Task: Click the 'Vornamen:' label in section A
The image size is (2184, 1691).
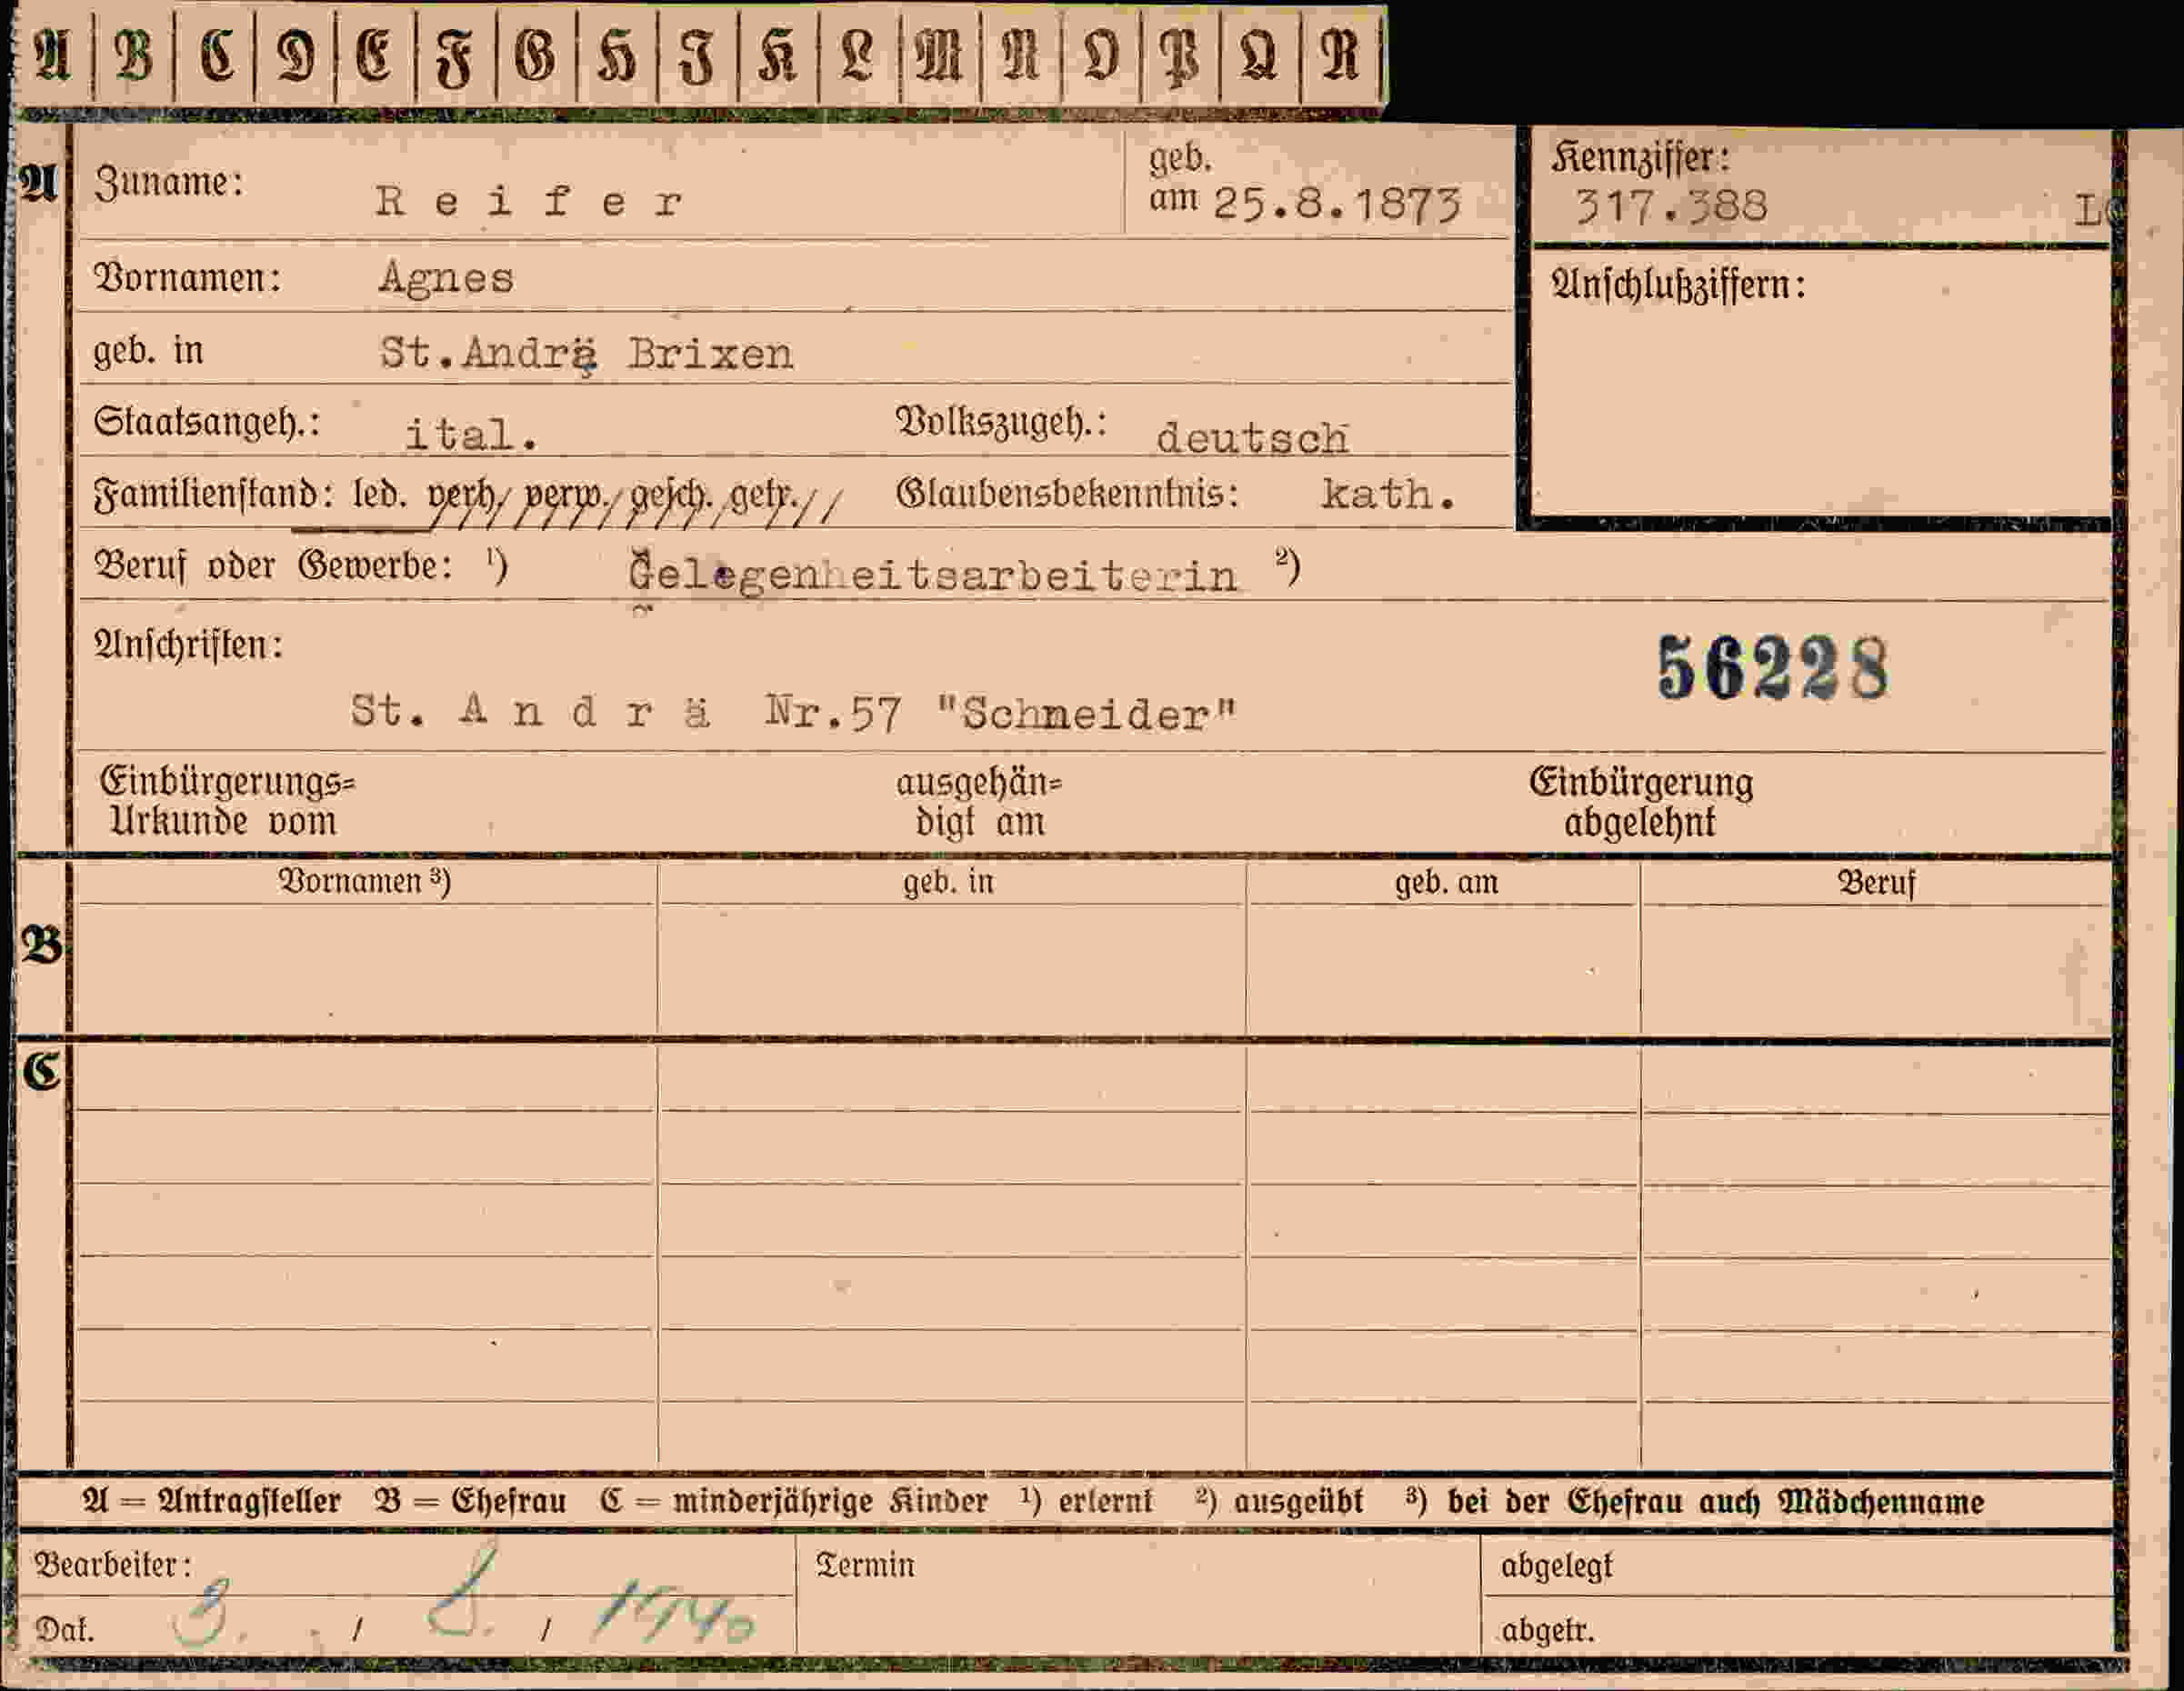Action: click(187, 278)
